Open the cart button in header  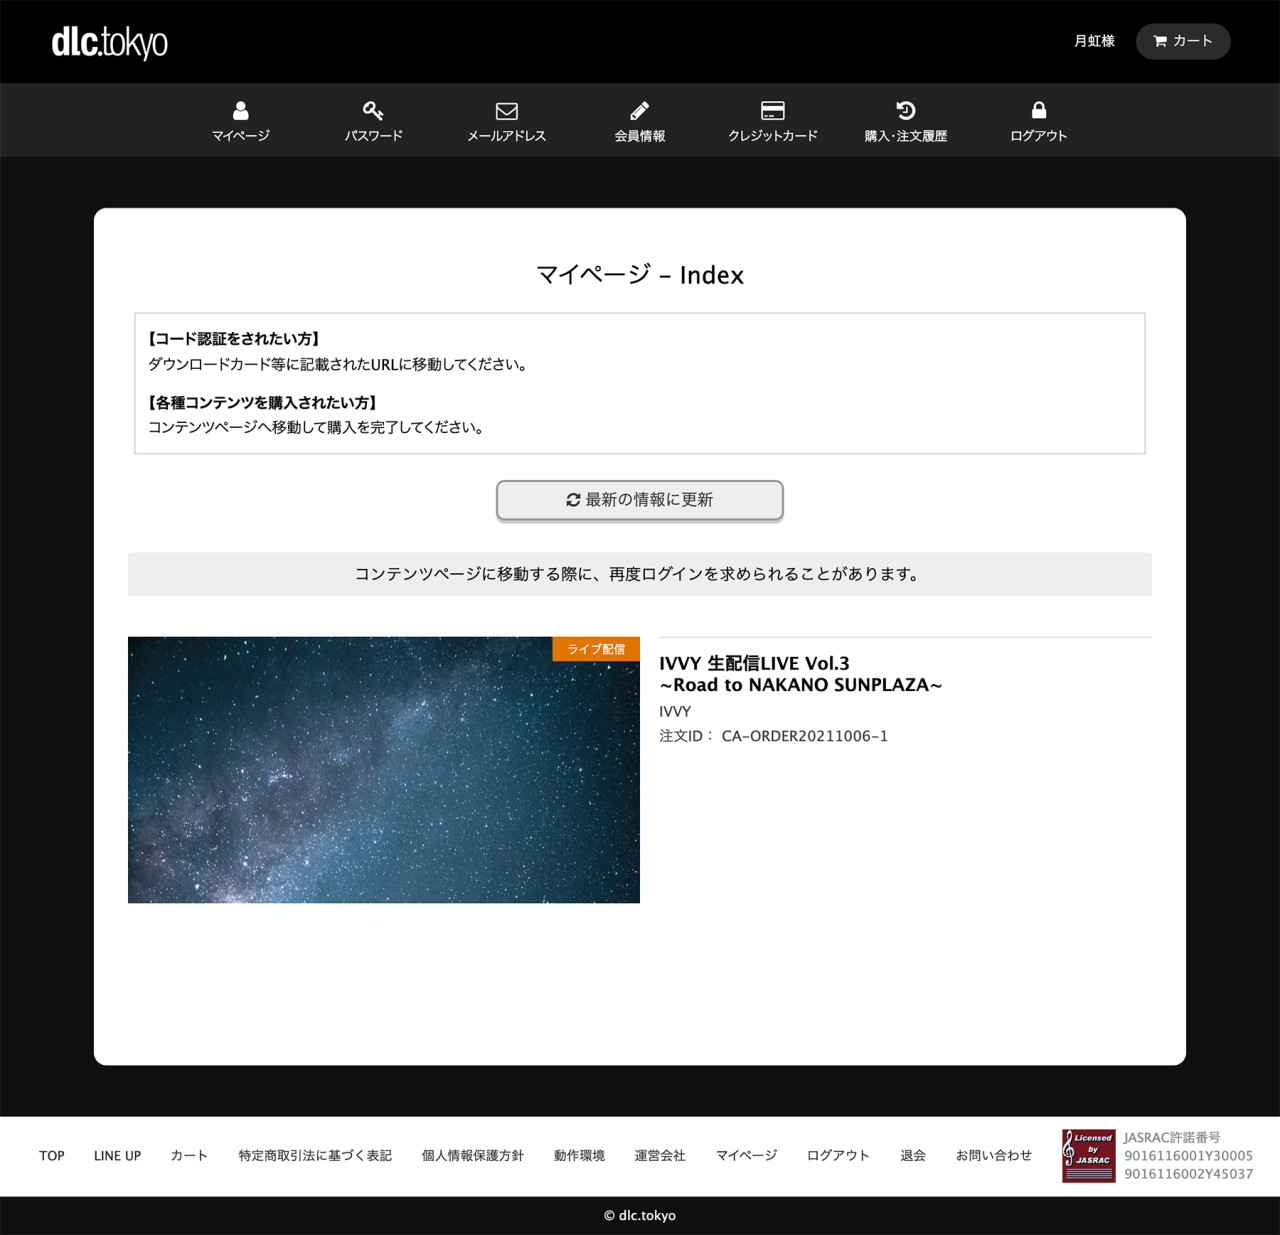click(x=1182, y=41)
